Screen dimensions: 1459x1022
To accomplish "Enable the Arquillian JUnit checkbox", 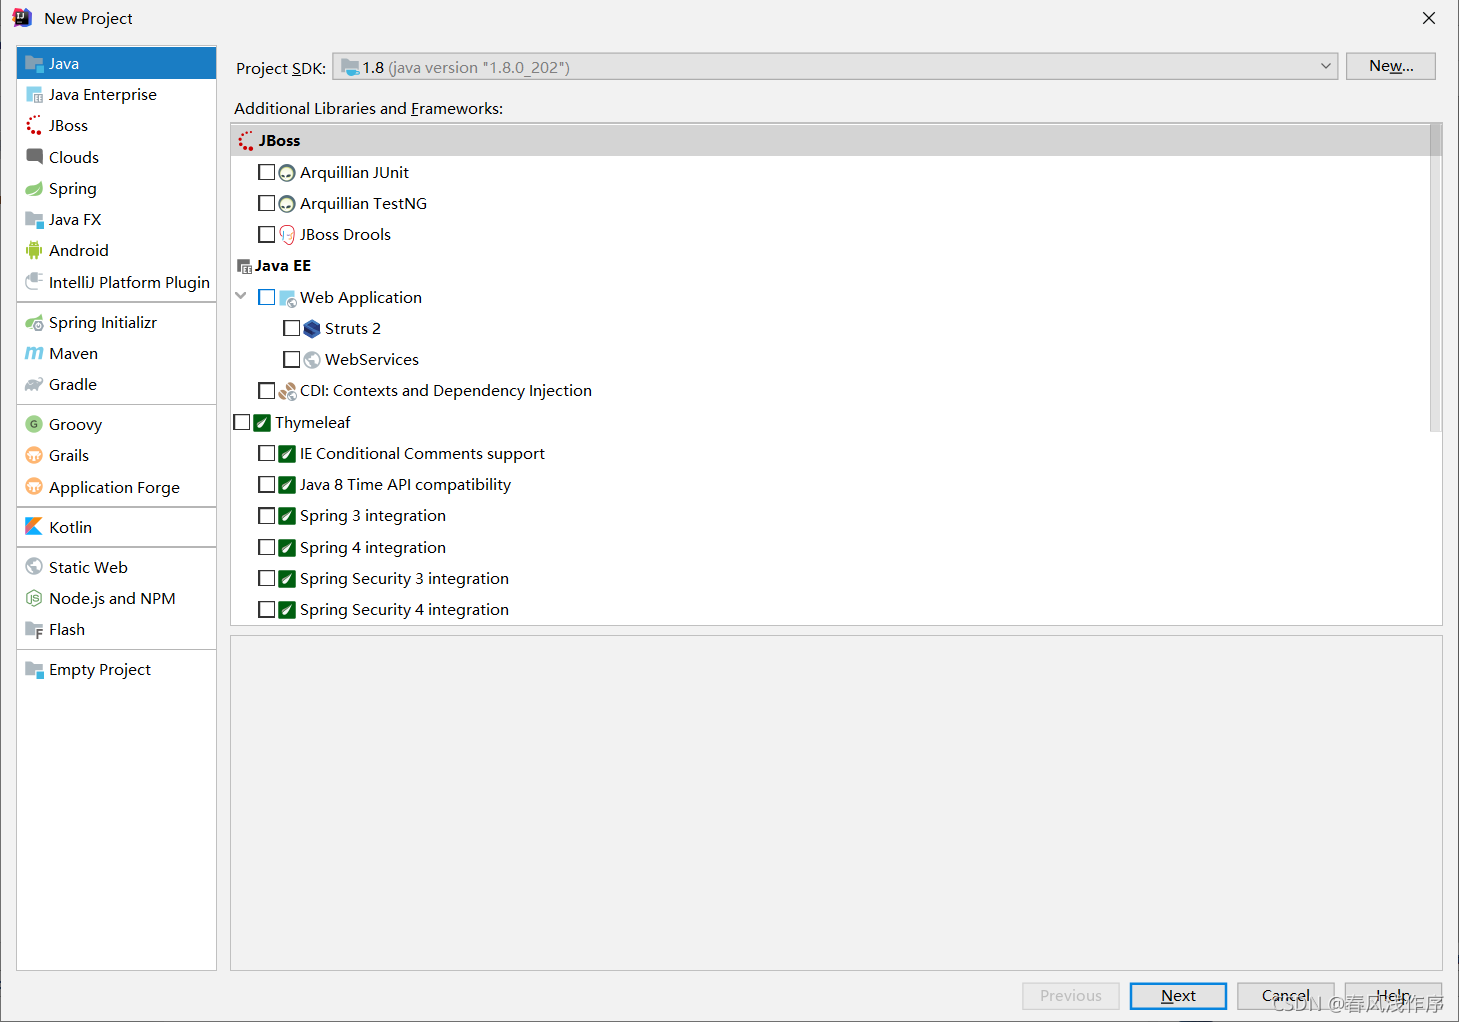I will pyautogui.click(x=266, y=172).
